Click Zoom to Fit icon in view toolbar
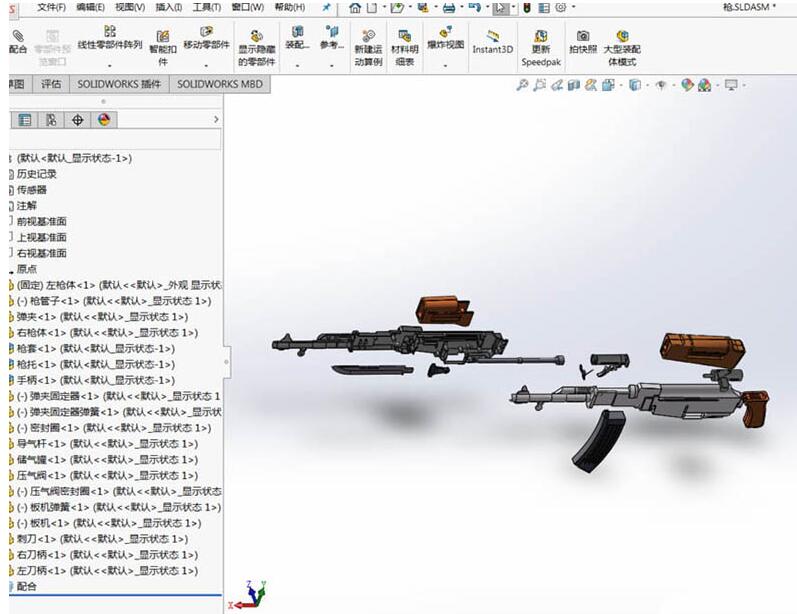The width and height of the screenshot is (797, 614). click(522, 85)
